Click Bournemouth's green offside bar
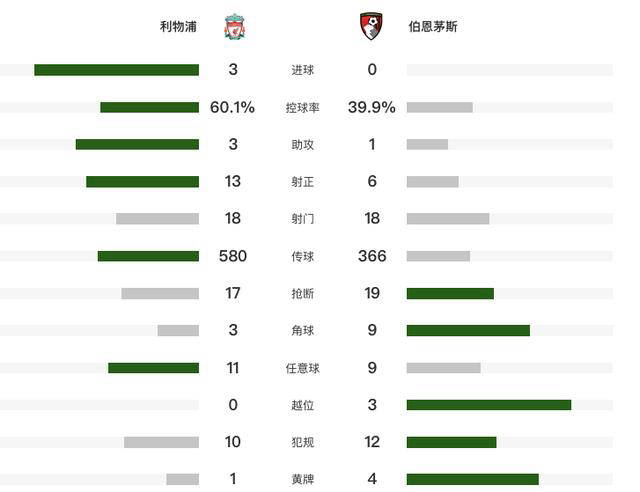Viewport: 640px width, 492px height. pos(489,405)
